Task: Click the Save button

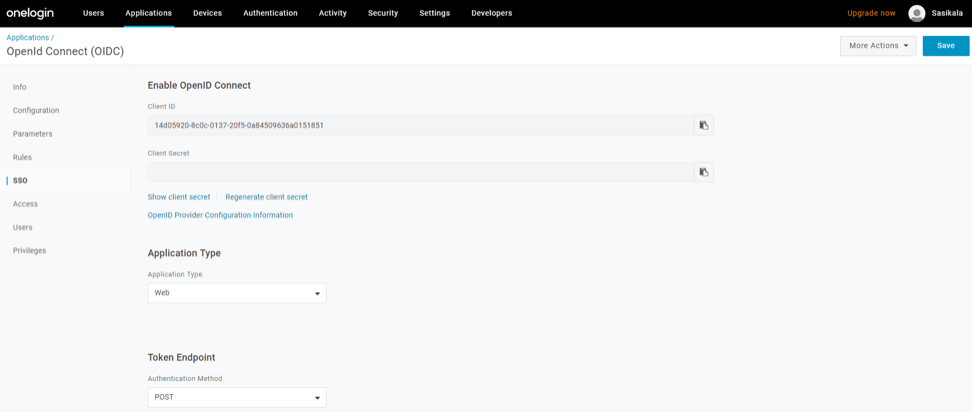Action: (x=945, y=46)
